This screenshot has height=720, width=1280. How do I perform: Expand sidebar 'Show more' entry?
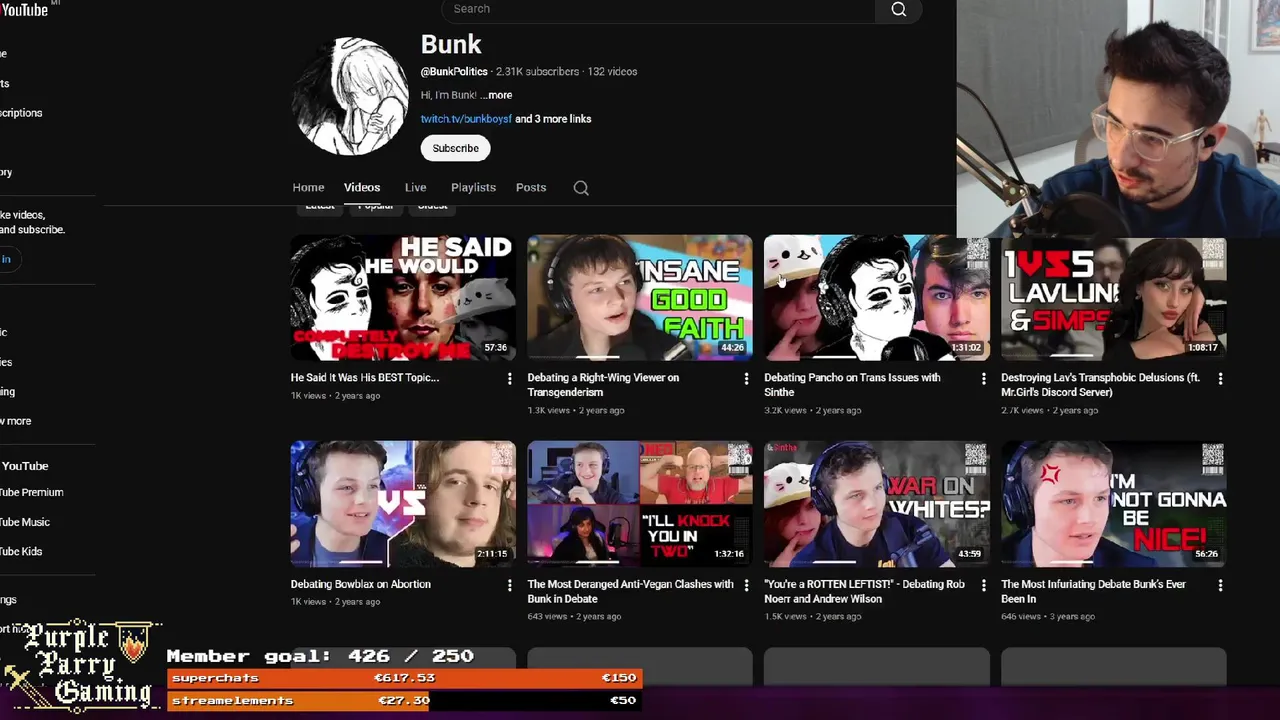coord(16,421)
